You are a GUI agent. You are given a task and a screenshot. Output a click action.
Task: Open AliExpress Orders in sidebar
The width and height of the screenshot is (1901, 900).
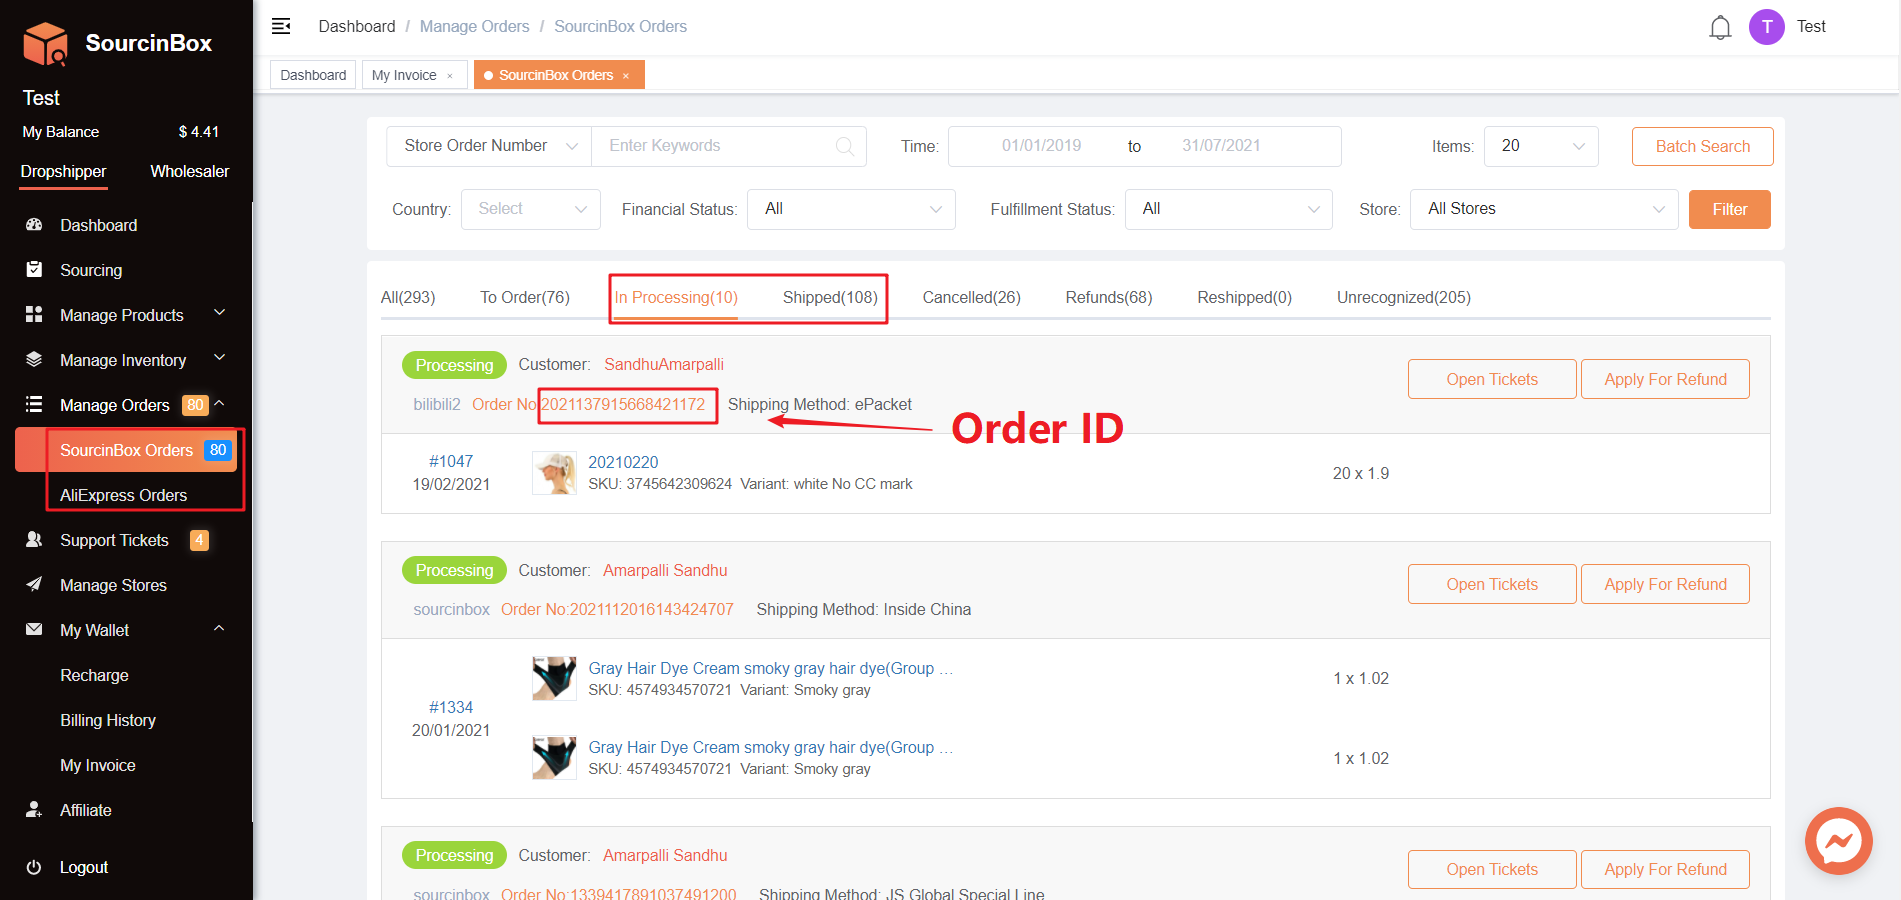click(123, 495)
